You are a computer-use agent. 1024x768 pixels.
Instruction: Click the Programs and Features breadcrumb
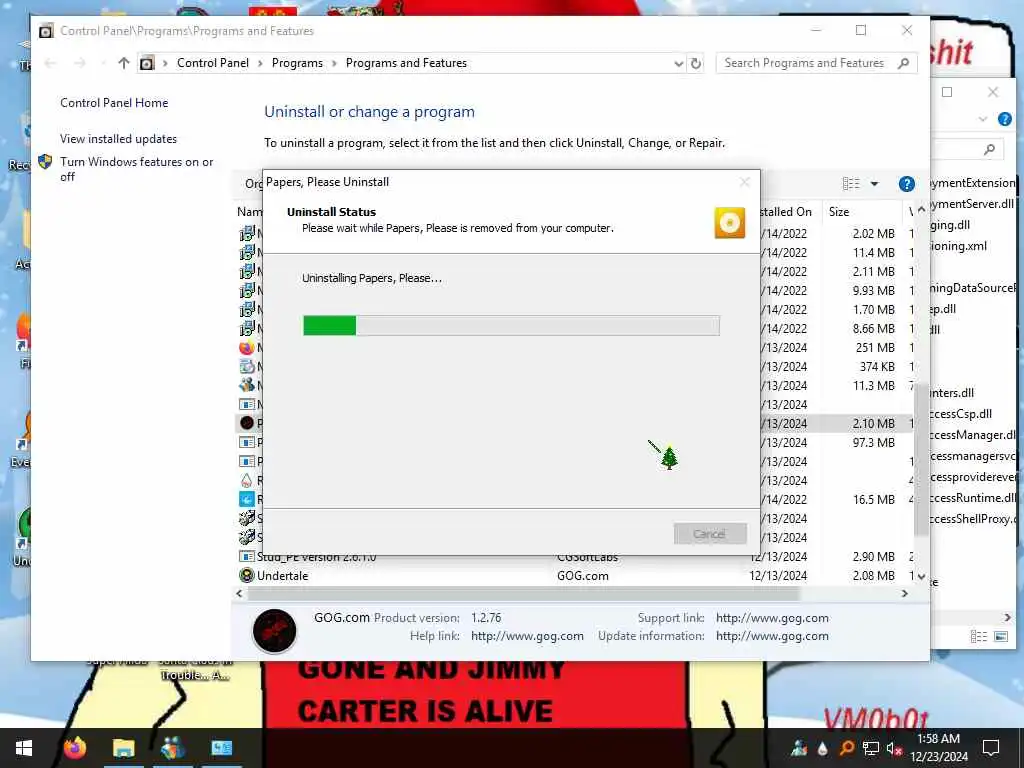(x=406, y=63)
